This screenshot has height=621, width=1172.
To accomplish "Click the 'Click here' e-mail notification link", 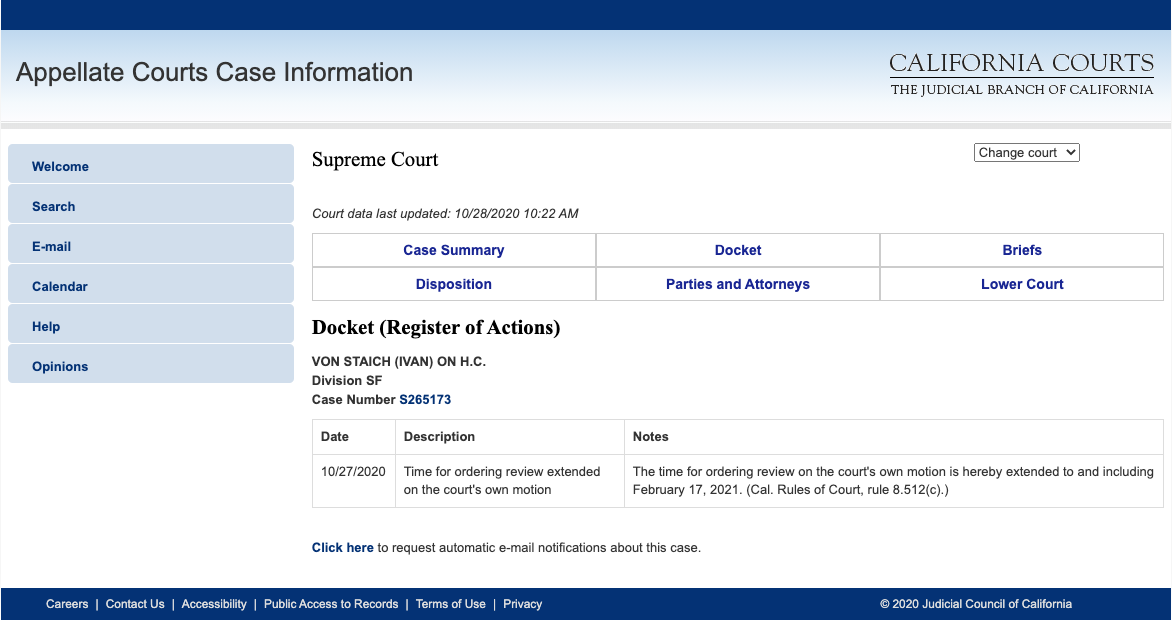I will (x=342, y=548).
